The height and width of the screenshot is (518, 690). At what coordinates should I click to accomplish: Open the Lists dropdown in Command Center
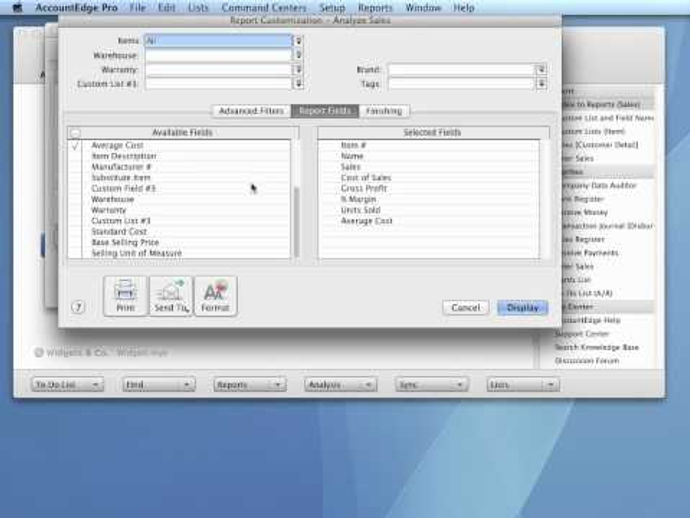click(x=523, y=385)
